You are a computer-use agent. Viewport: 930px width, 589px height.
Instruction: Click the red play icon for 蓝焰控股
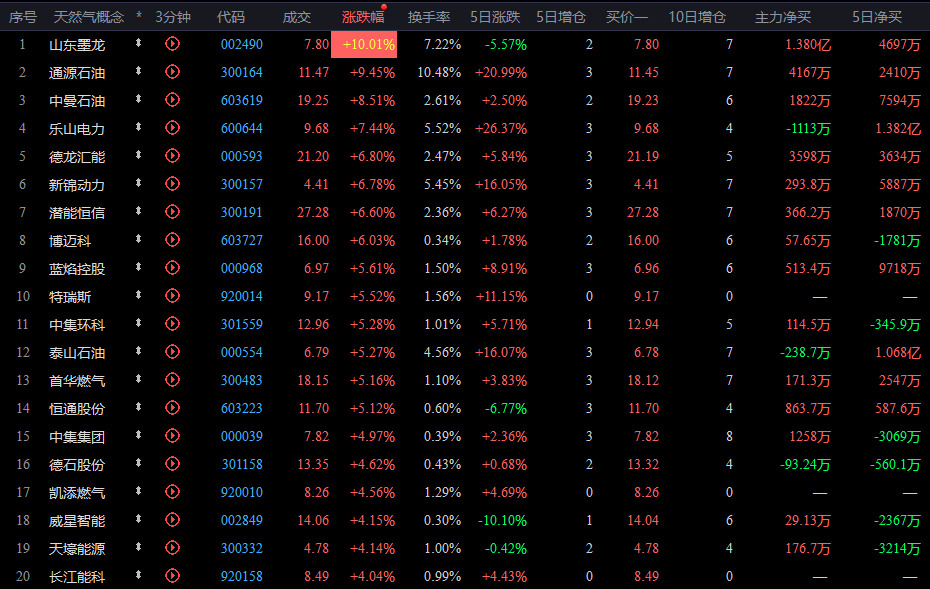(172, 268)
